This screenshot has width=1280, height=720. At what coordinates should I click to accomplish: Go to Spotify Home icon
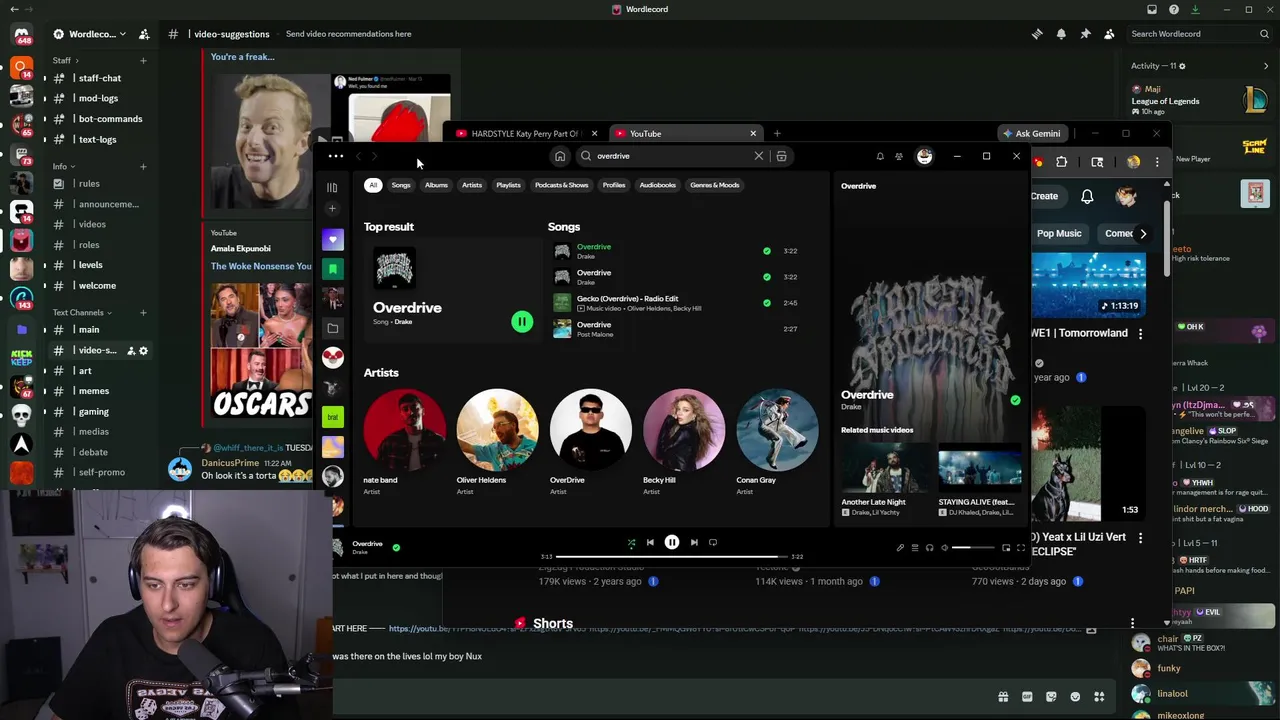pyautogui.click(x=560, y=156)
